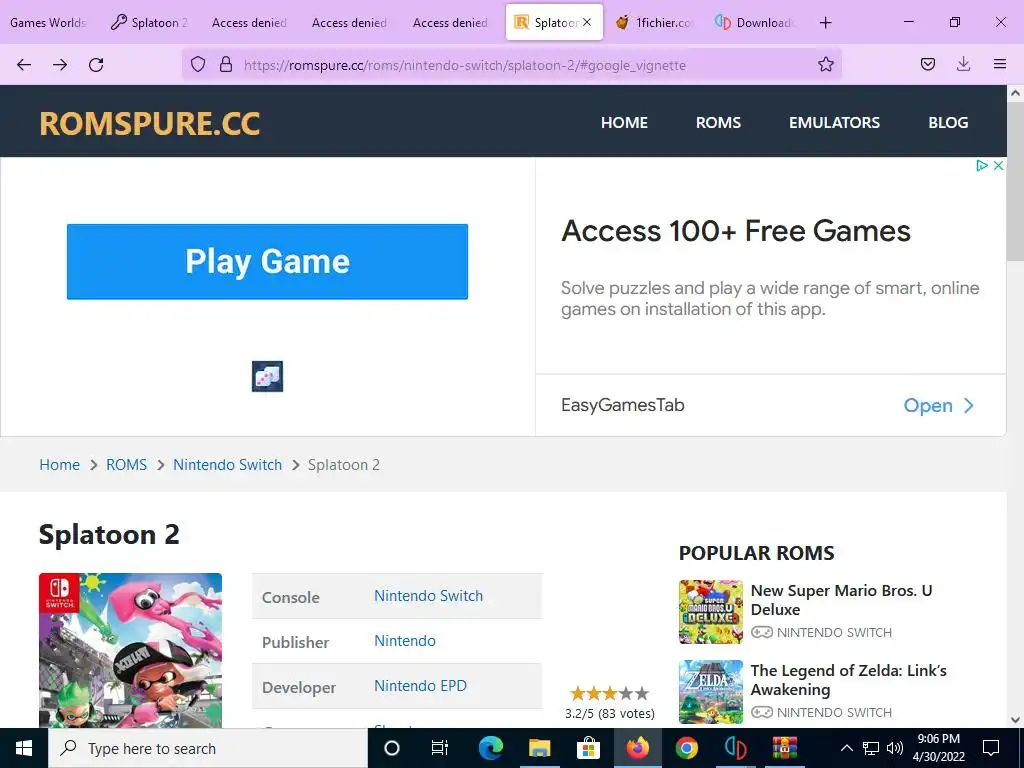Switch to 1fichier.com tab
1024x768 pixels.
pyautogui.click(x=653, y=23)
